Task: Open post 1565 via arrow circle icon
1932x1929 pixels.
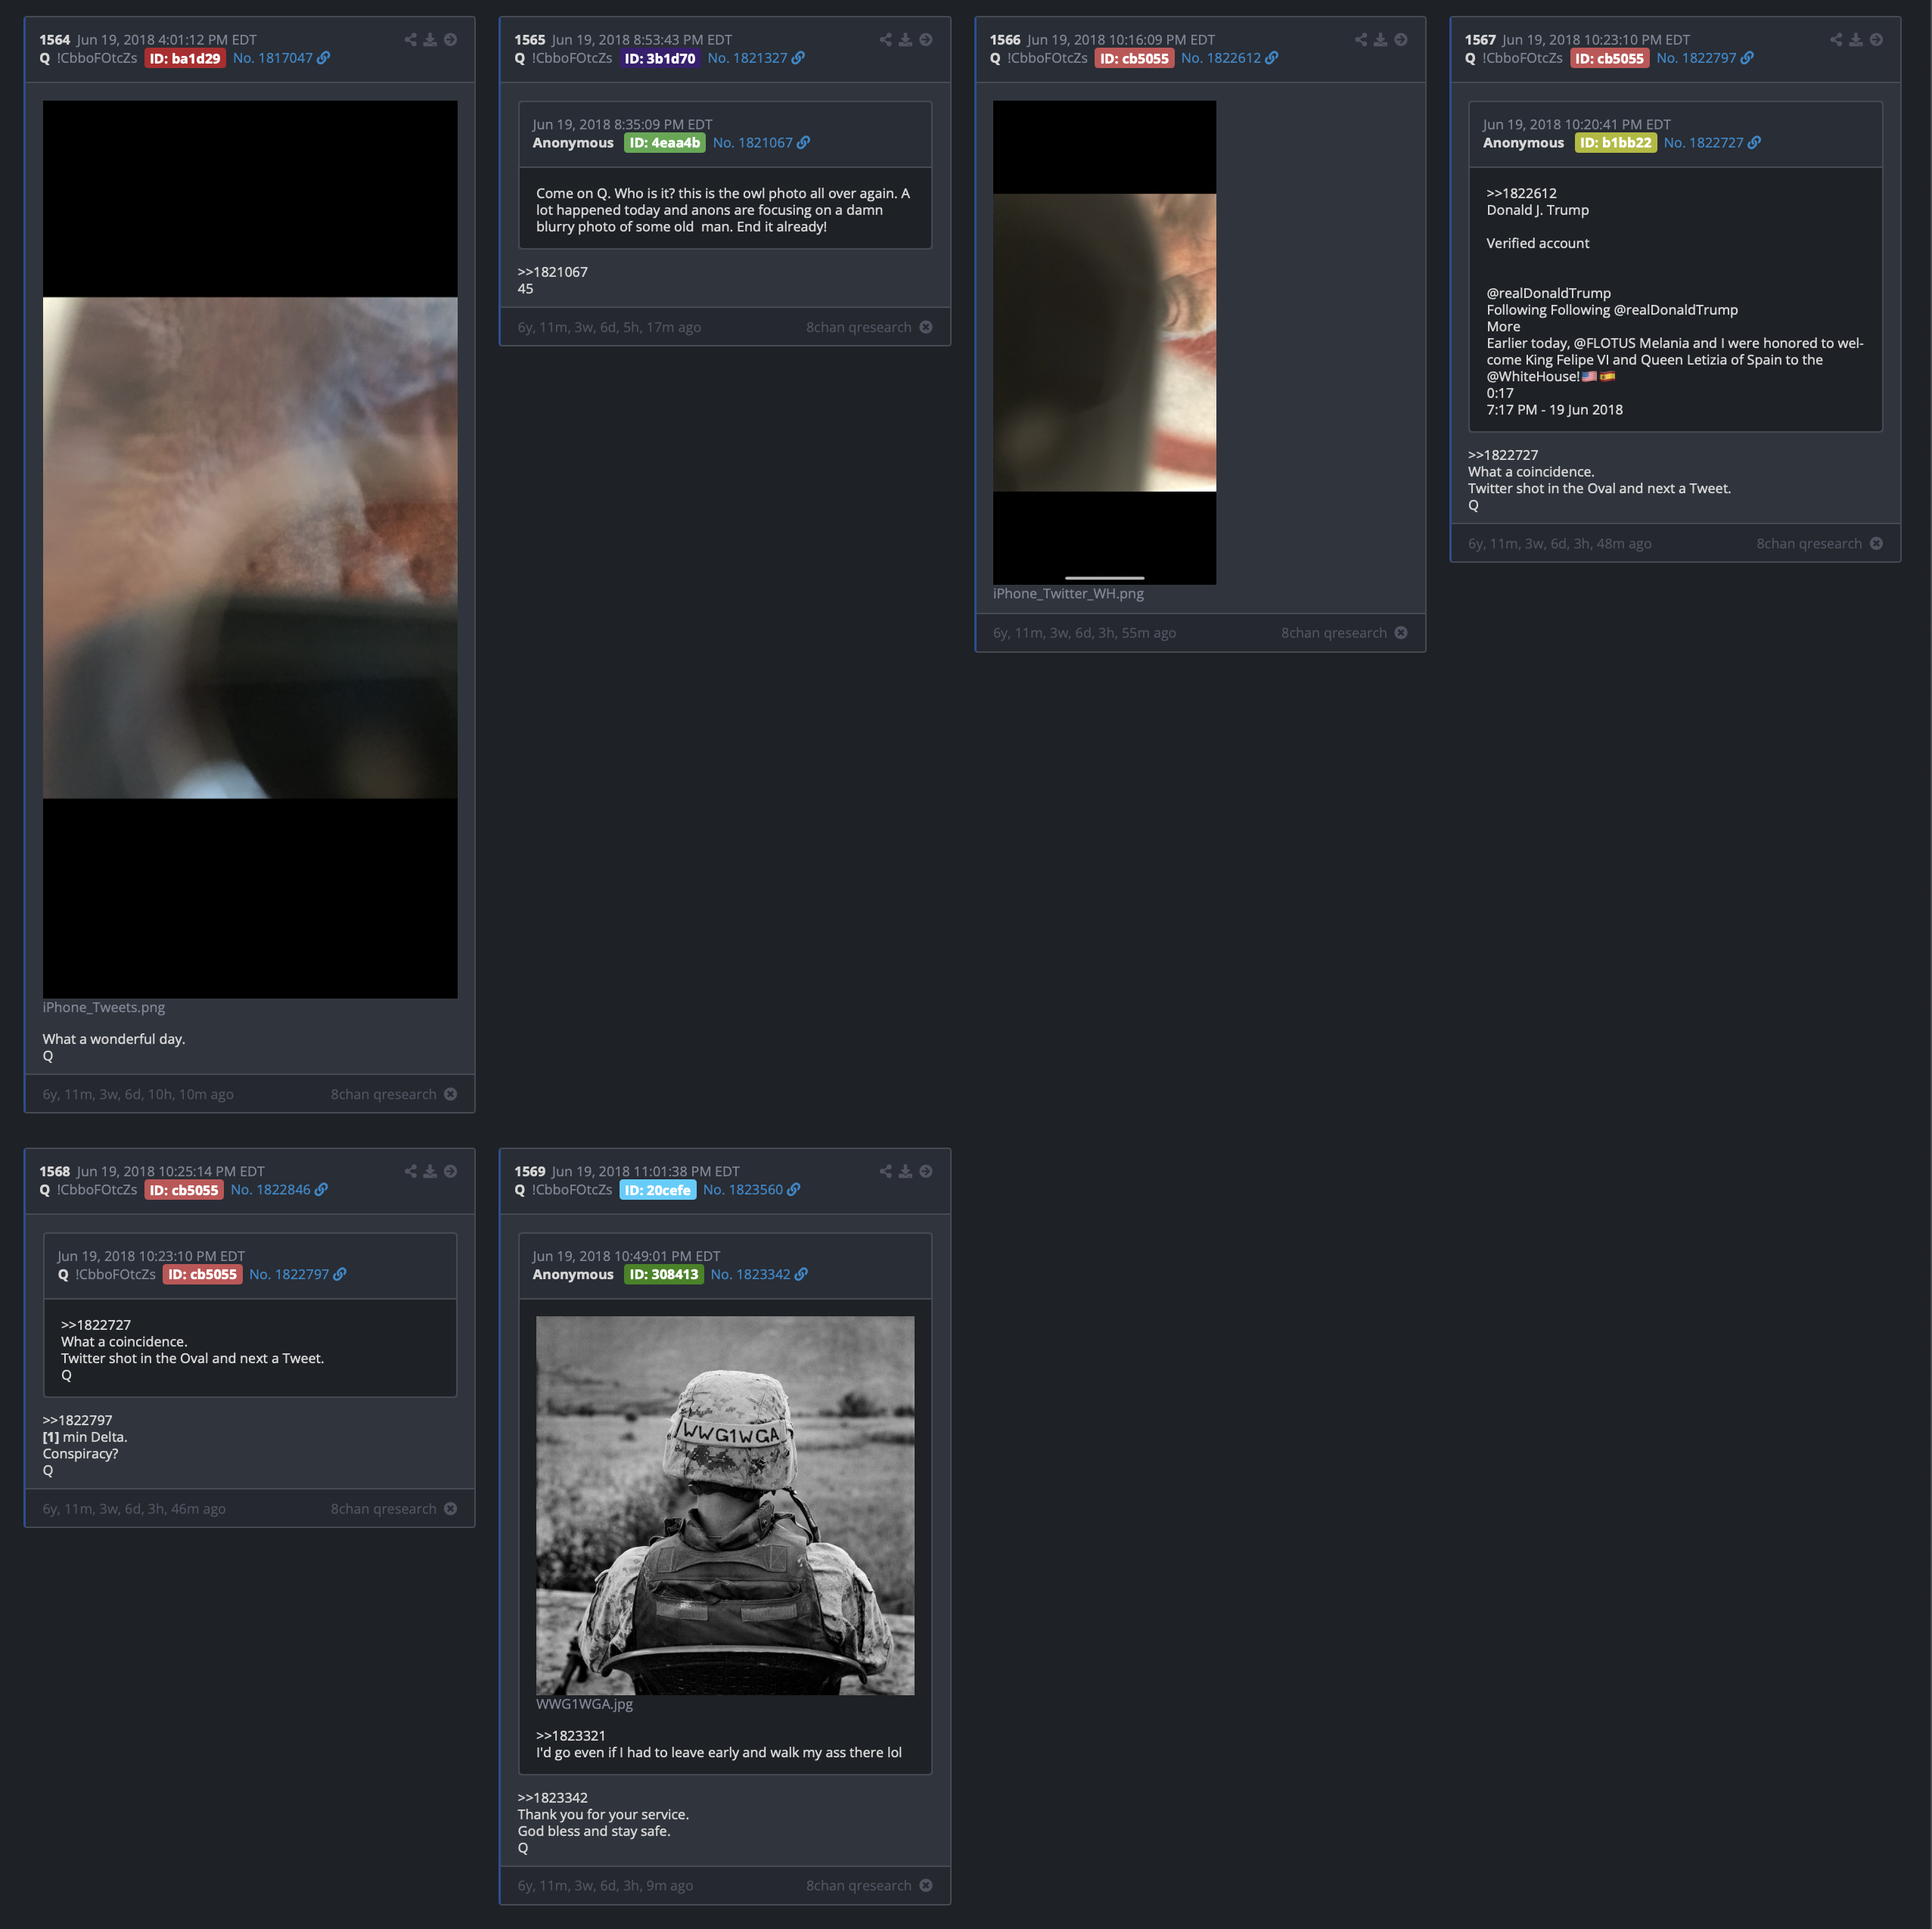Action: [x=926, y=40]
